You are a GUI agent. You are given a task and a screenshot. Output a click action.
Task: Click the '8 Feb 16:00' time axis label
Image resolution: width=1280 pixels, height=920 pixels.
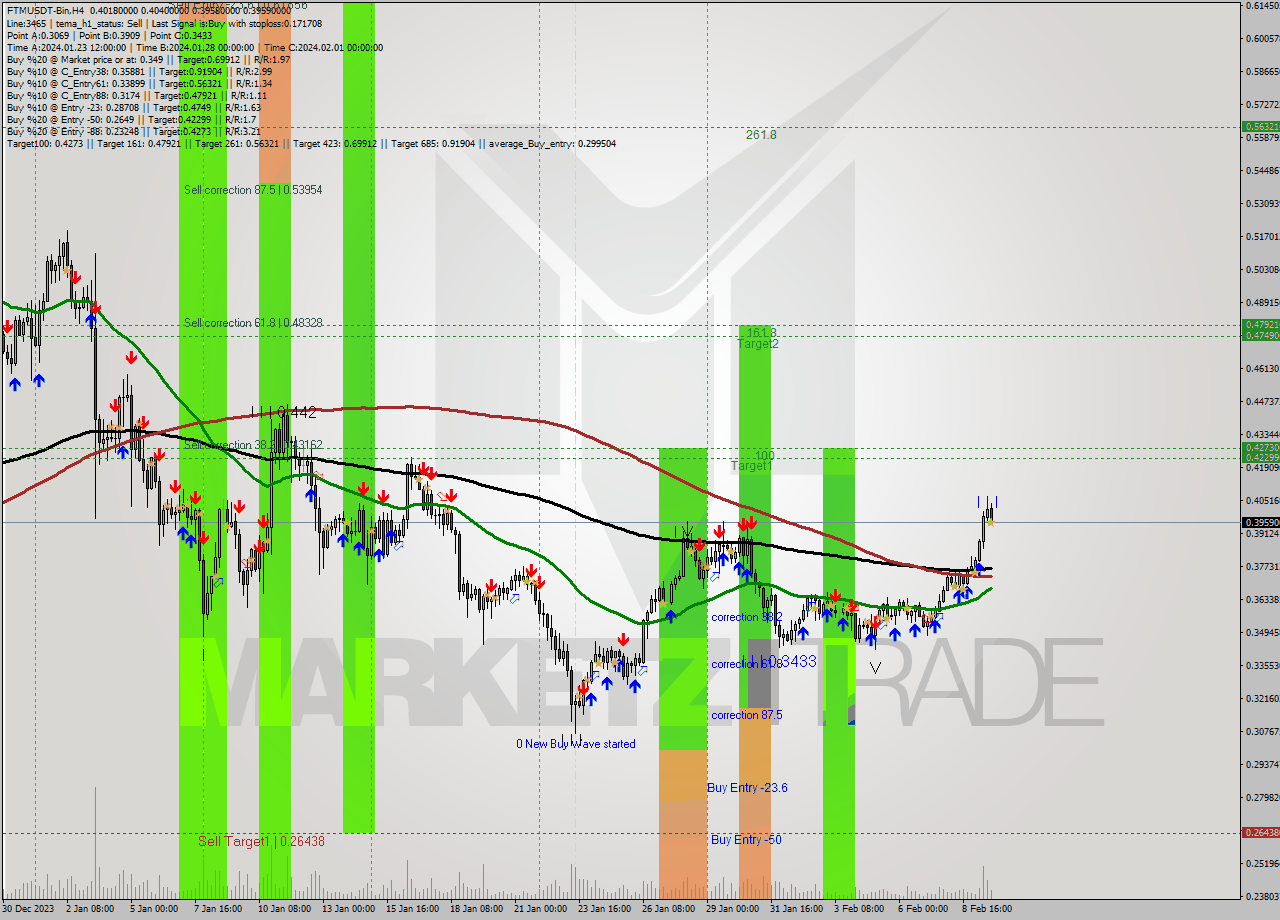986,909
